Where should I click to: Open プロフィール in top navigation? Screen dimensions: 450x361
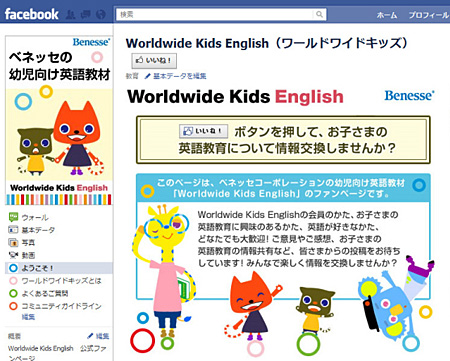[x=429, y=15]
